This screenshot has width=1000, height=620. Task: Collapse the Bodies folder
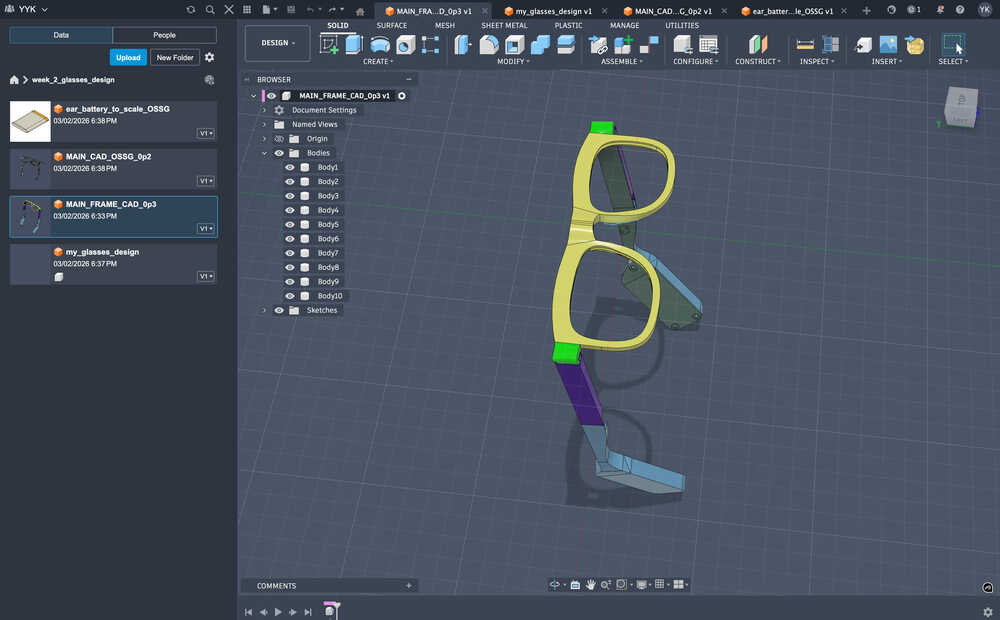(264, 152)
